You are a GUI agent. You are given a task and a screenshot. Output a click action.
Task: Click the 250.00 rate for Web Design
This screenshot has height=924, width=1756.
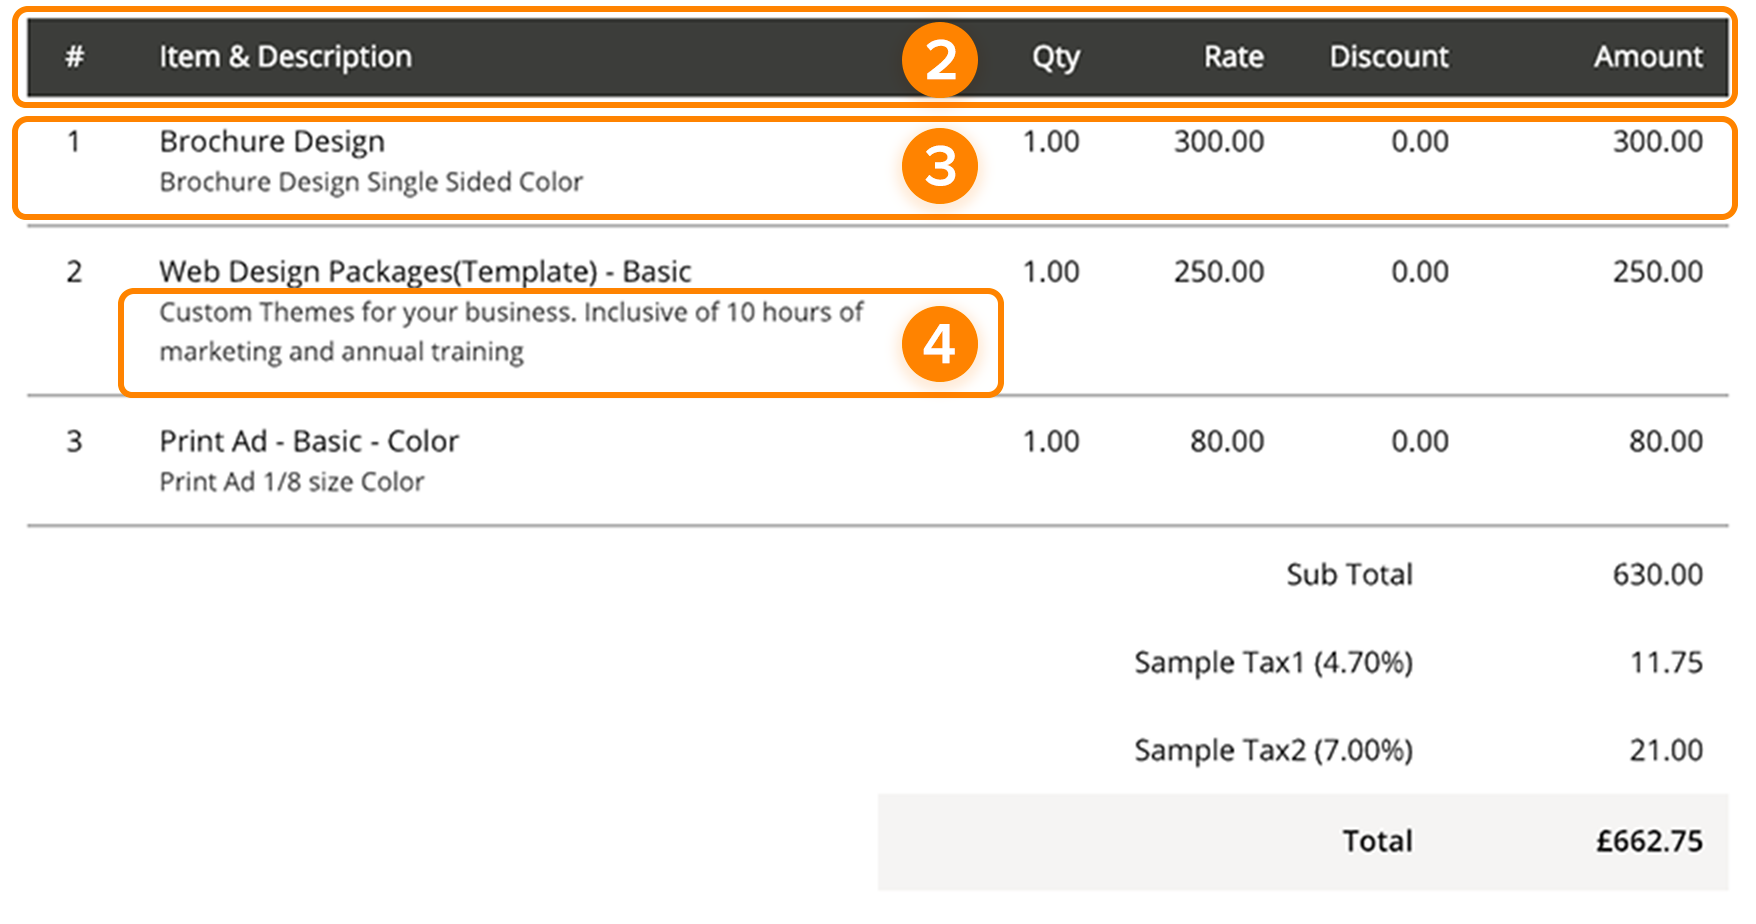[1218, 272]
